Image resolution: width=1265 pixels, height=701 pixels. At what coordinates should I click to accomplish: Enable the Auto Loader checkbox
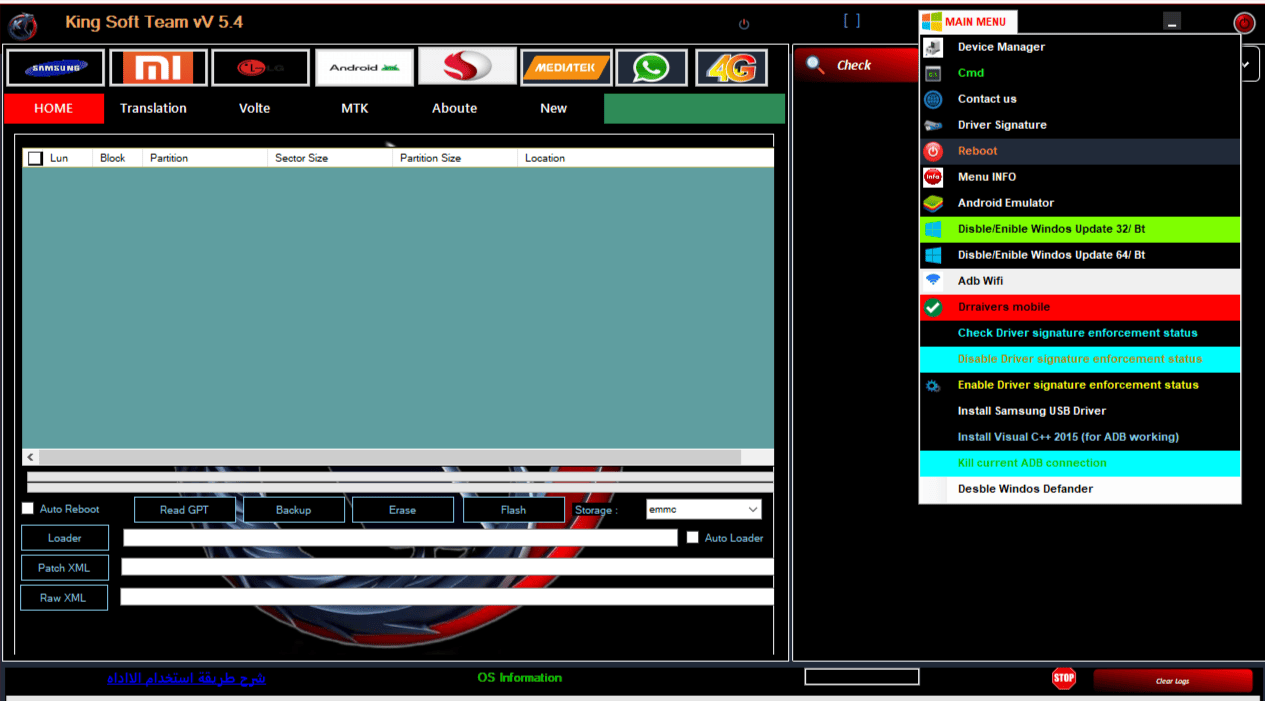pos(693,538)
